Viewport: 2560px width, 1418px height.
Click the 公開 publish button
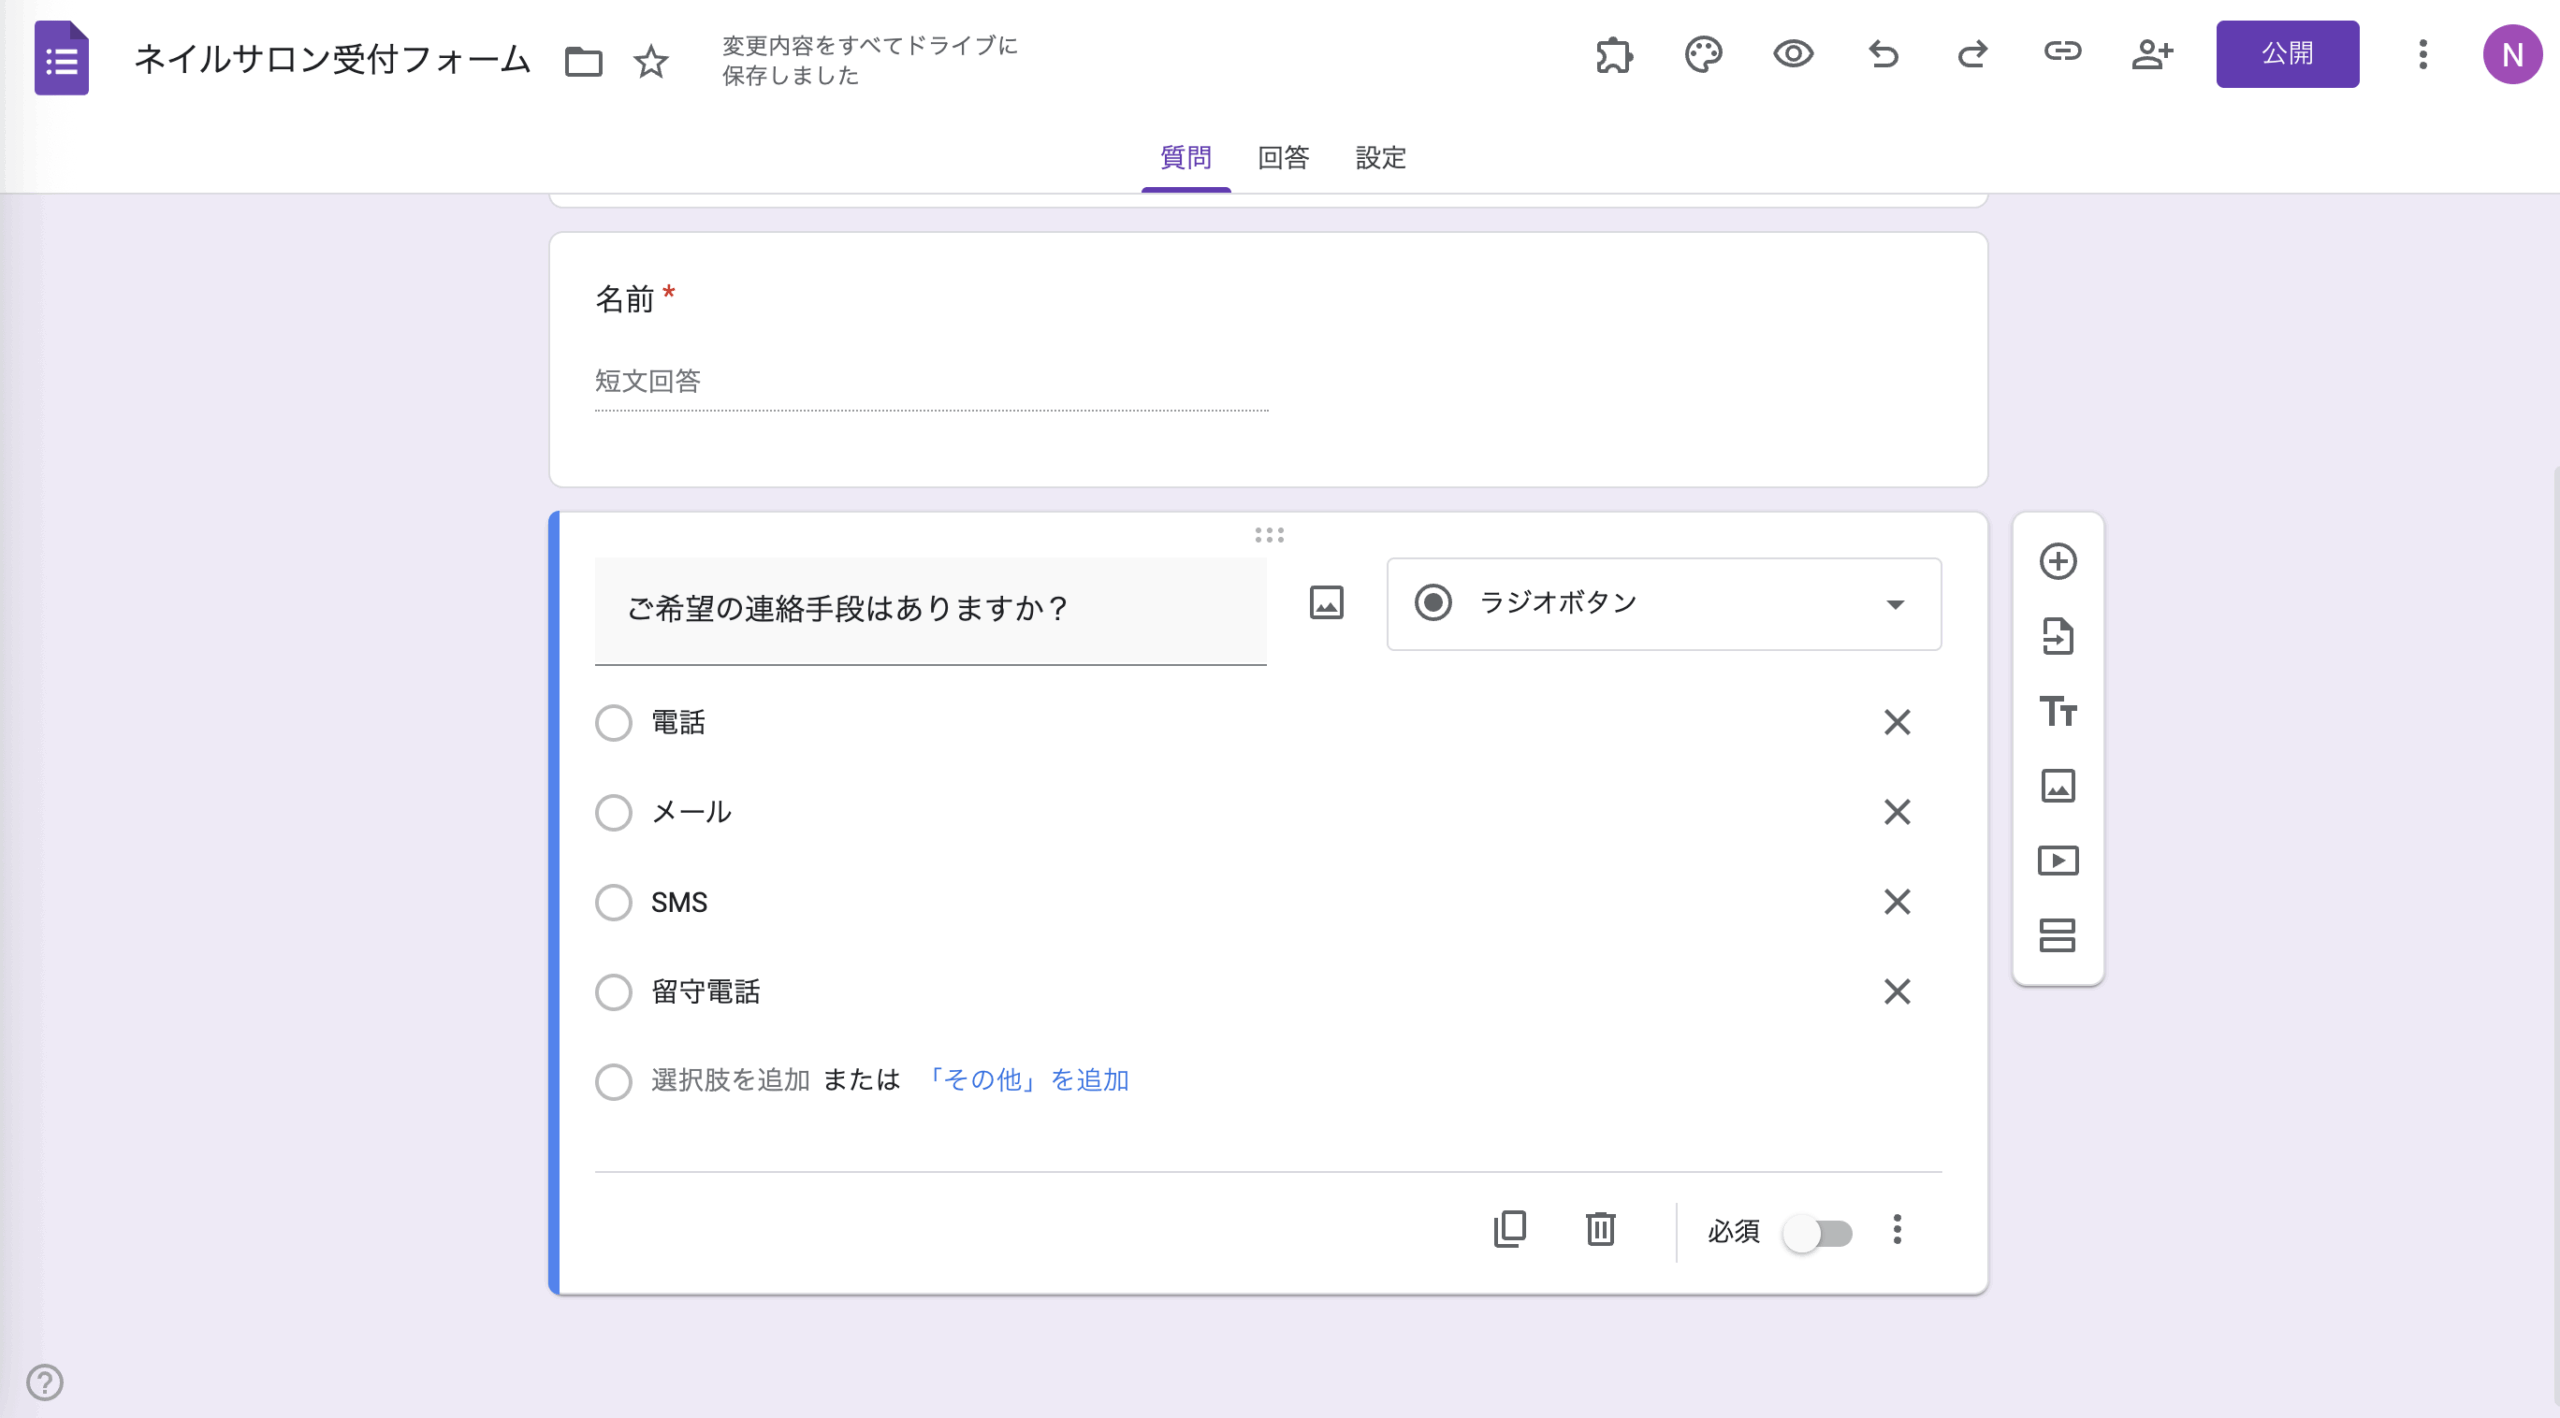[2287, 54]
